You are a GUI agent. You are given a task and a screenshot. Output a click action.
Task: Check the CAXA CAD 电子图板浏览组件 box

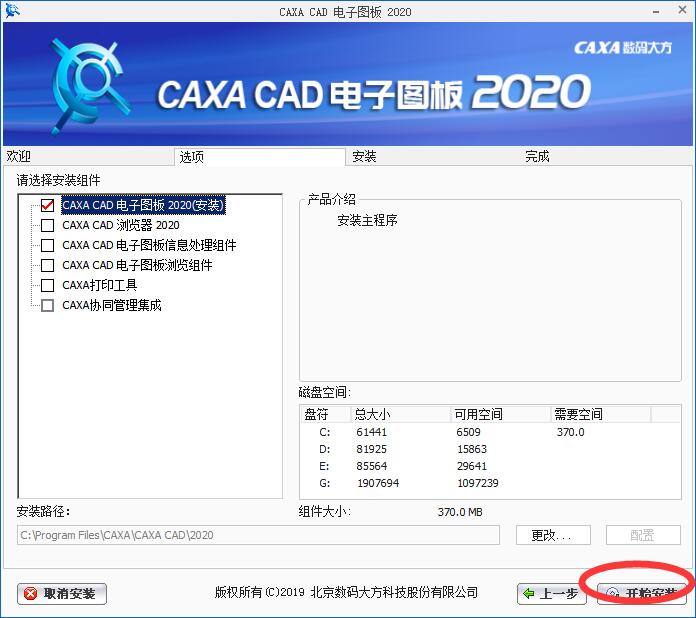(x=47, y=265)
